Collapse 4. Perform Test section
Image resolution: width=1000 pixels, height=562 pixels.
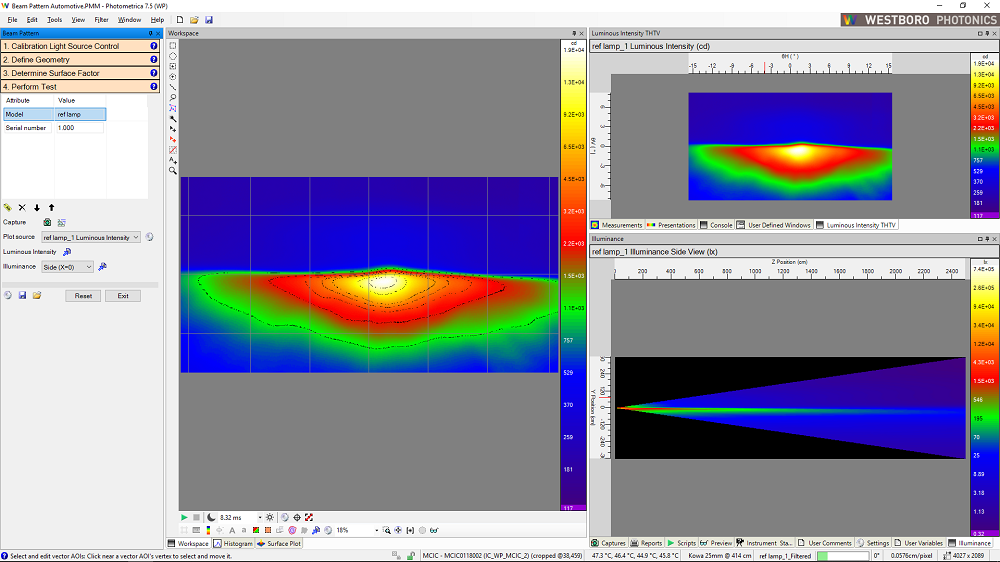pos(80,87)
